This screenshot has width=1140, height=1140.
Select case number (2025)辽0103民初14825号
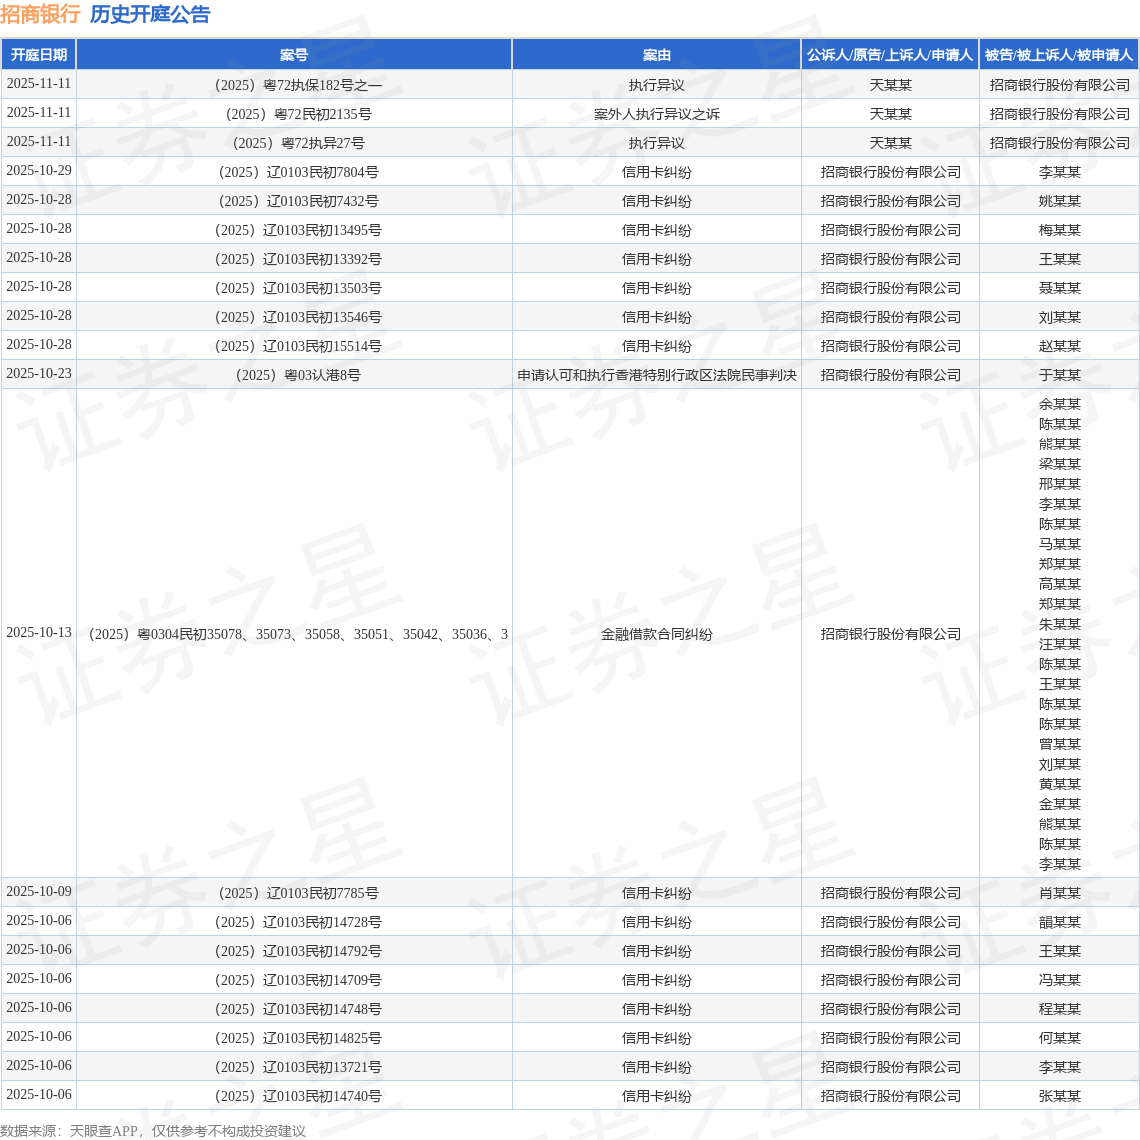pyautogui.click(x=298, y=1039)
